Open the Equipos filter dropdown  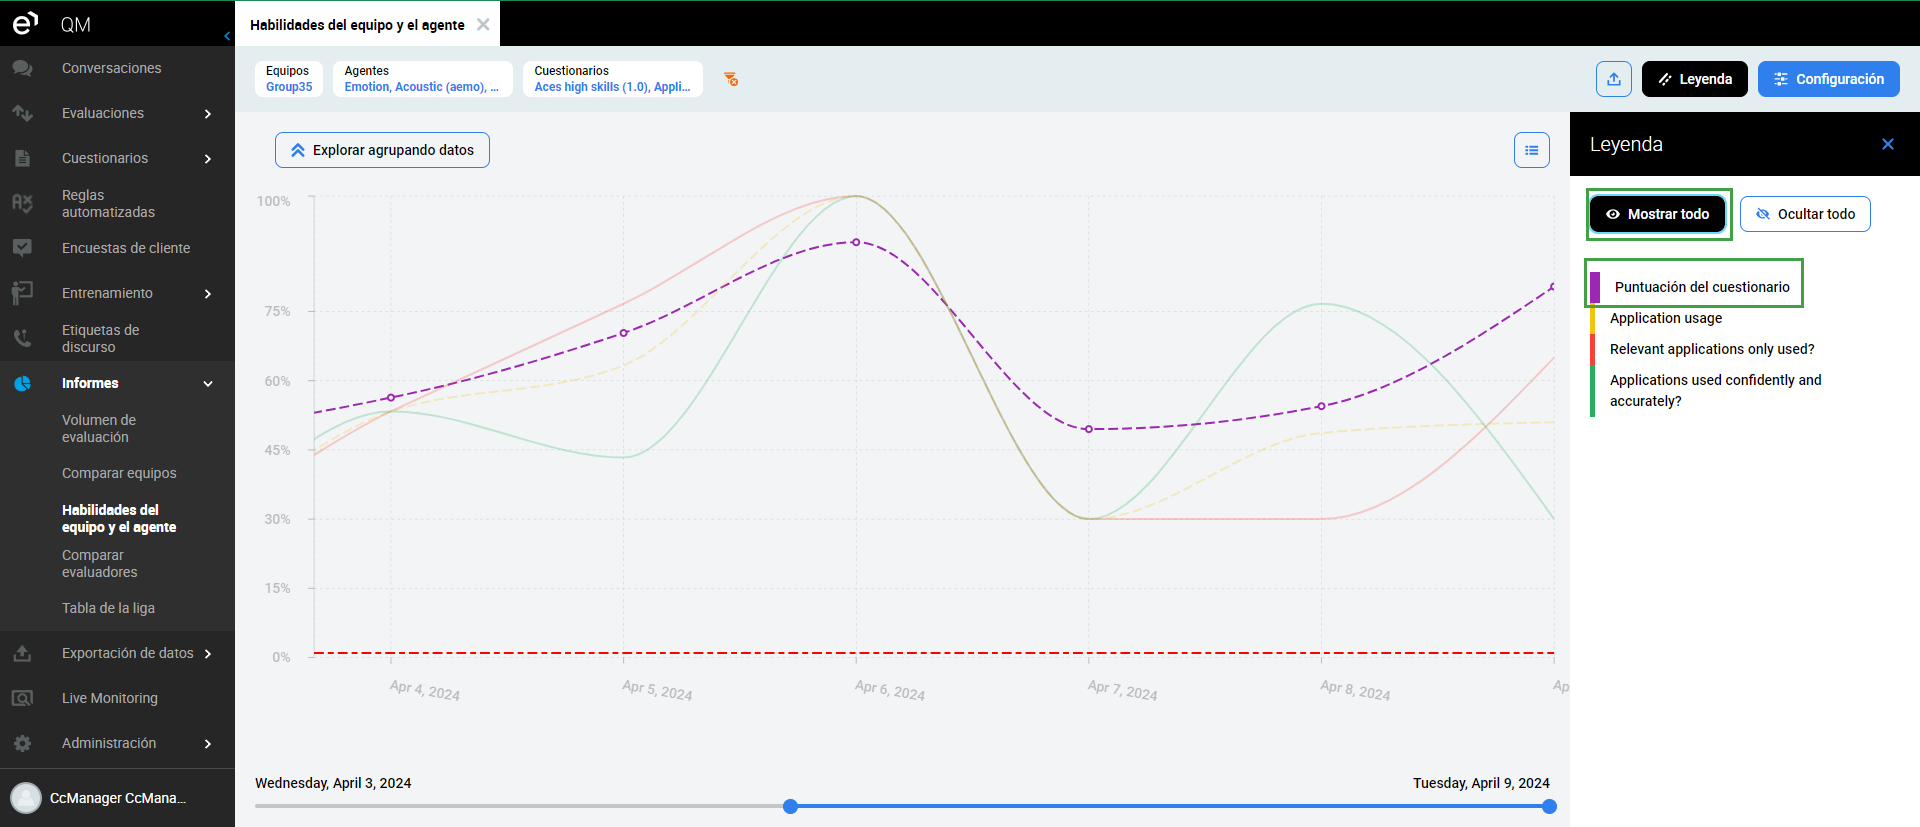289,79
